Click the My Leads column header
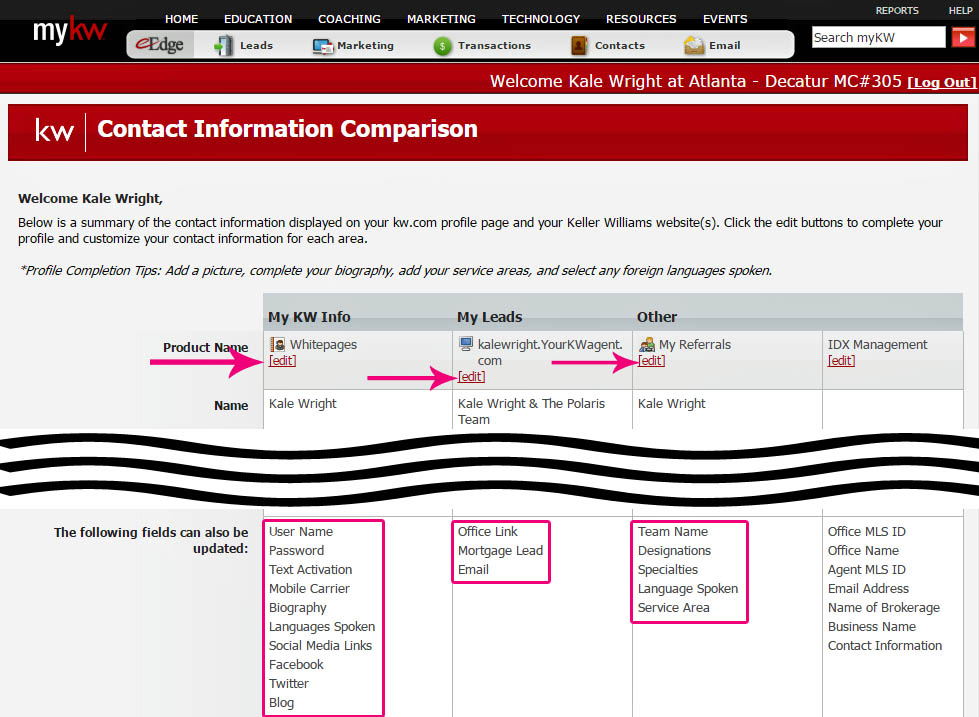Viewport: 979px width, 717px height. 490,317
